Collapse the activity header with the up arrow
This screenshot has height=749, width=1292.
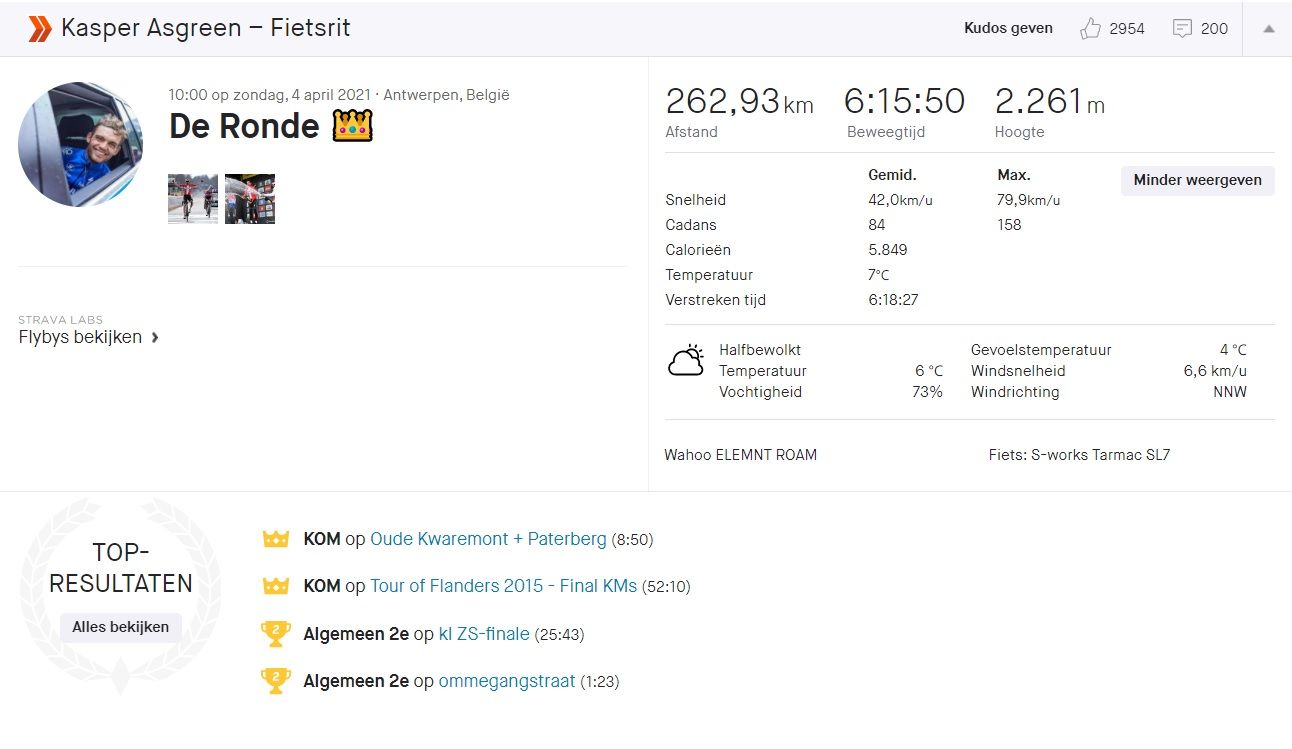click(x=1268, y=29)
